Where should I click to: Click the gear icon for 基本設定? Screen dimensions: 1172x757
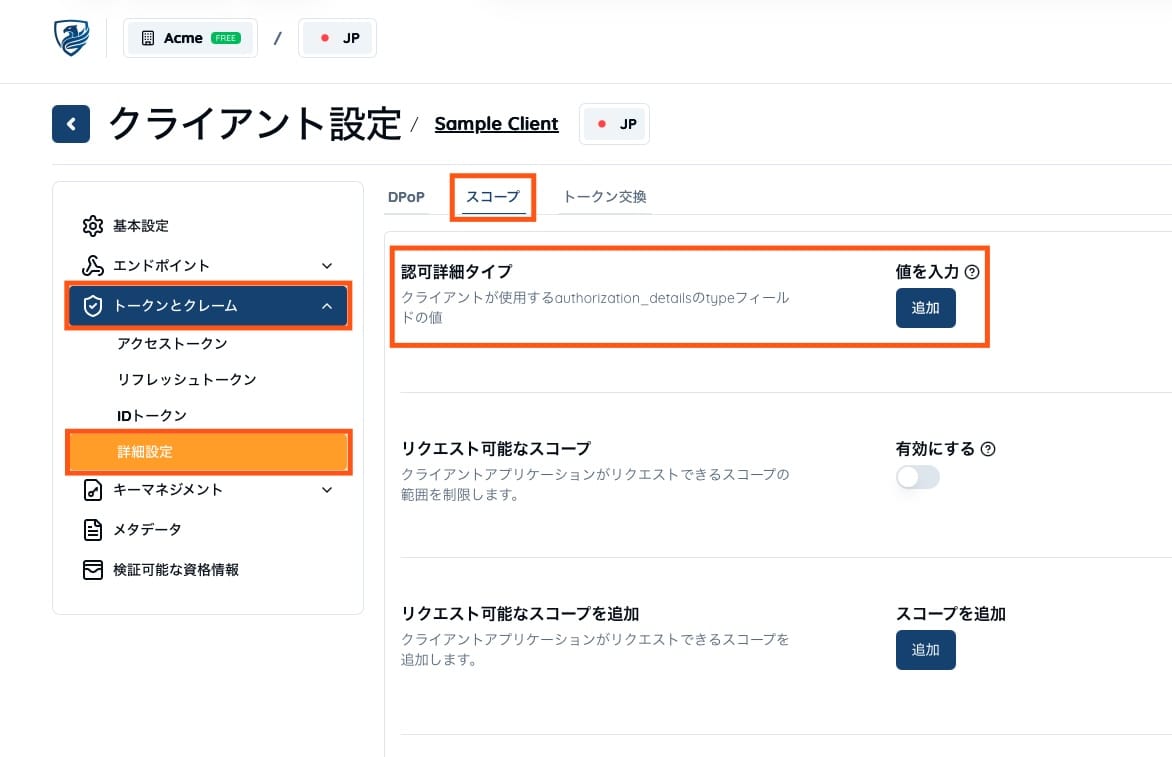(x=93, y=226)
